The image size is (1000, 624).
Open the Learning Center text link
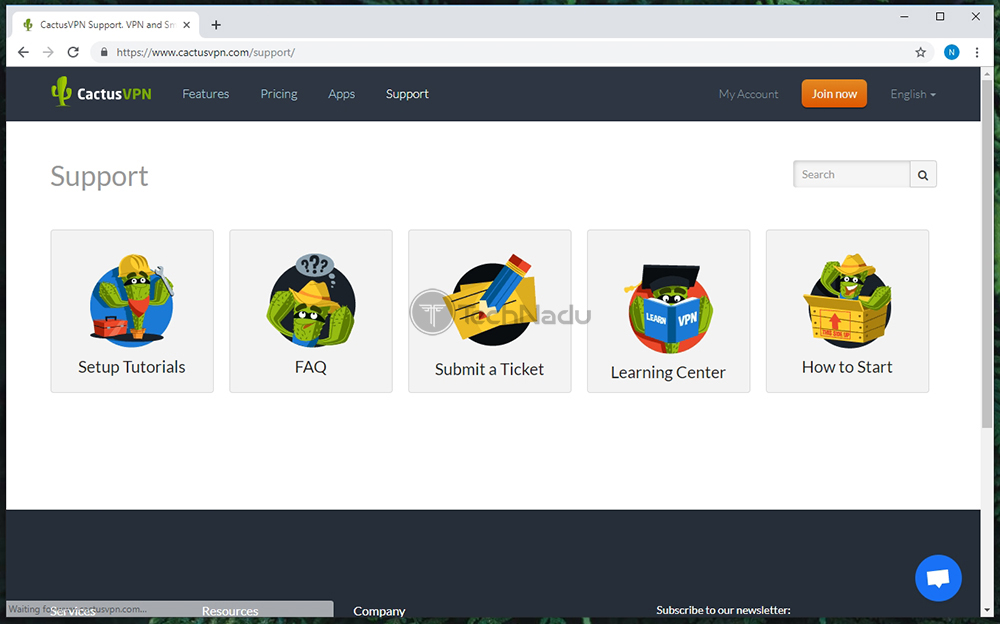tap(668, 373)
